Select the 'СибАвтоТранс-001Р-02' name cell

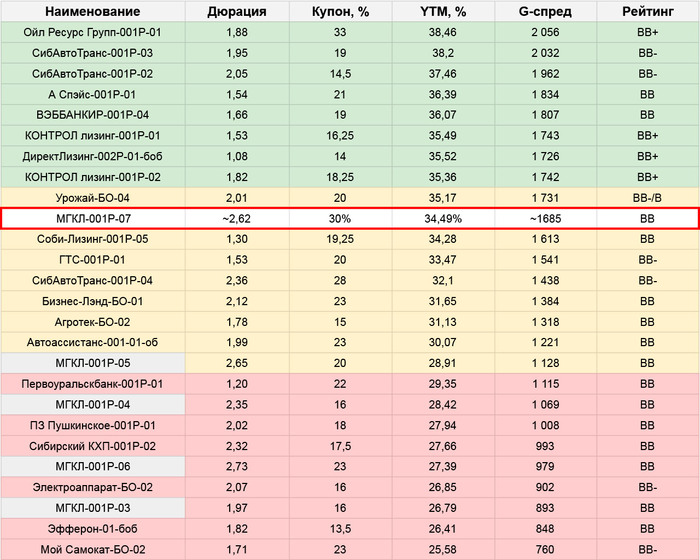[93, 74]
